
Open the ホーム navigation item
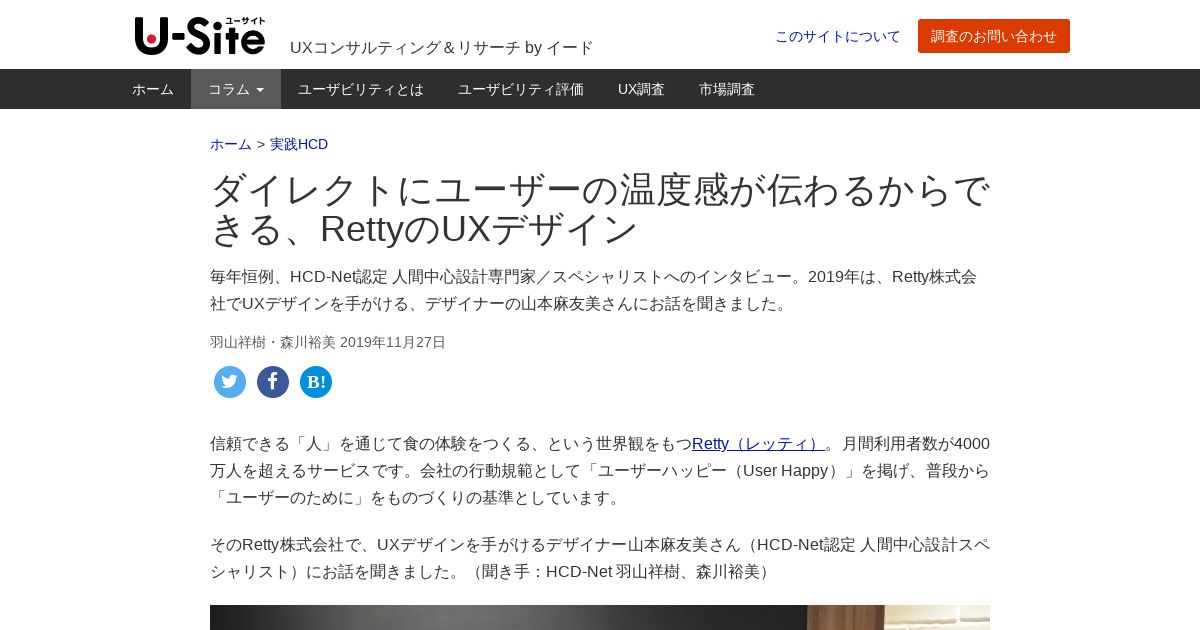pyautogui.click(x=153, y=89)
